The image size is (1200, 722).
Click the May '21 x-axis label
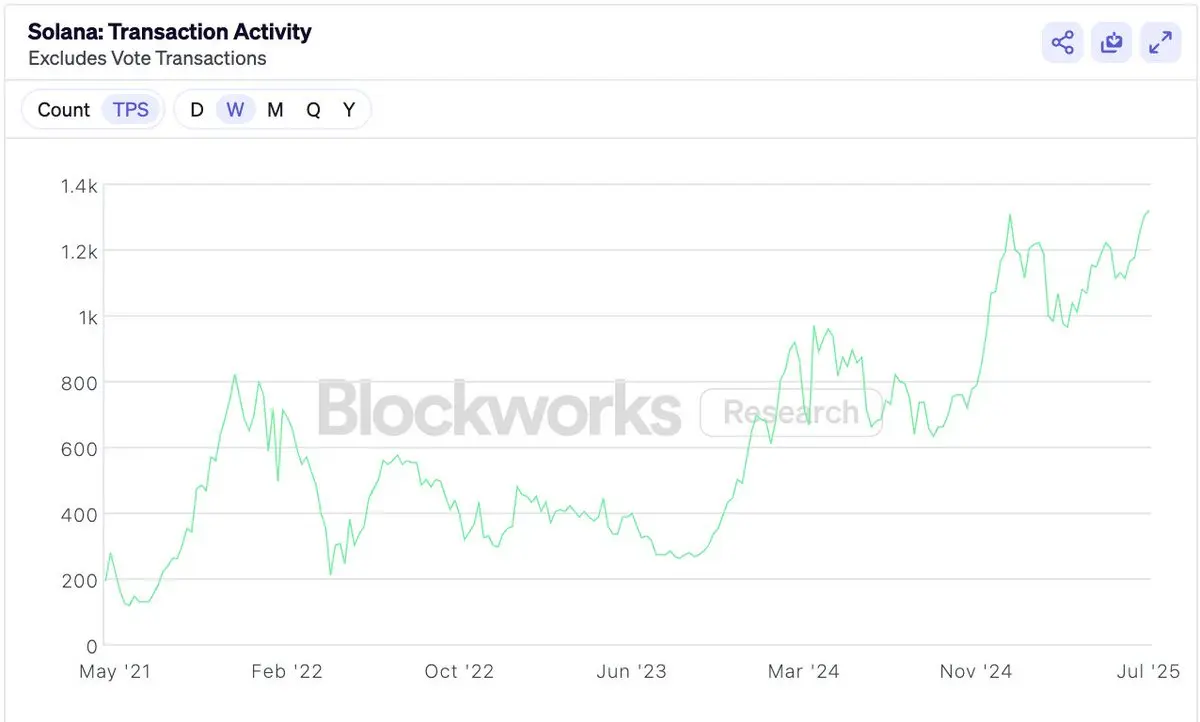115,671
